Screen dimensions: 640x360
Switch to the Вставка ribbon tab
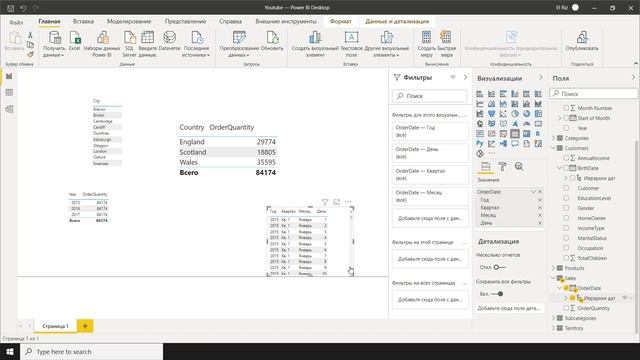[83, 21]
